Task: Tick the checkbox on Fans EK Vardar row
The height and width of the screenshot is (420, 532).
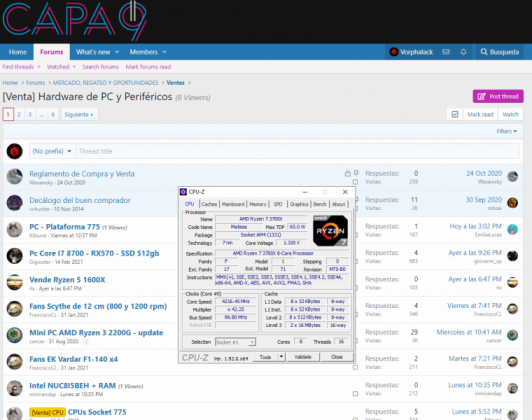Action: click(x=355, y=367)
